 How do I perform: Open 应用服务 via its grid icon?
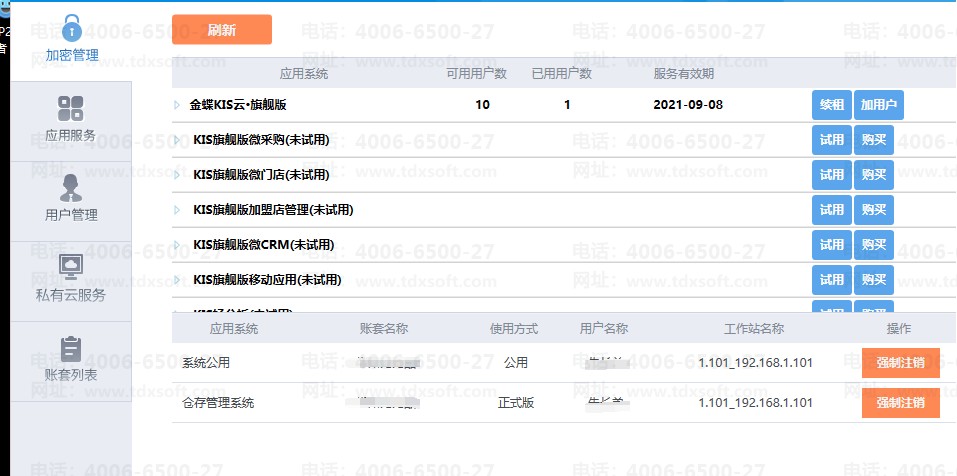coord(71,108)
